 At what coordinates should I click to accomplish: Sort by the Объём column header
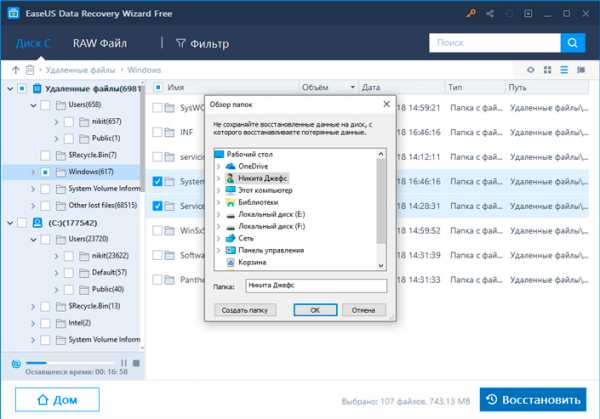tap(315, 87)
